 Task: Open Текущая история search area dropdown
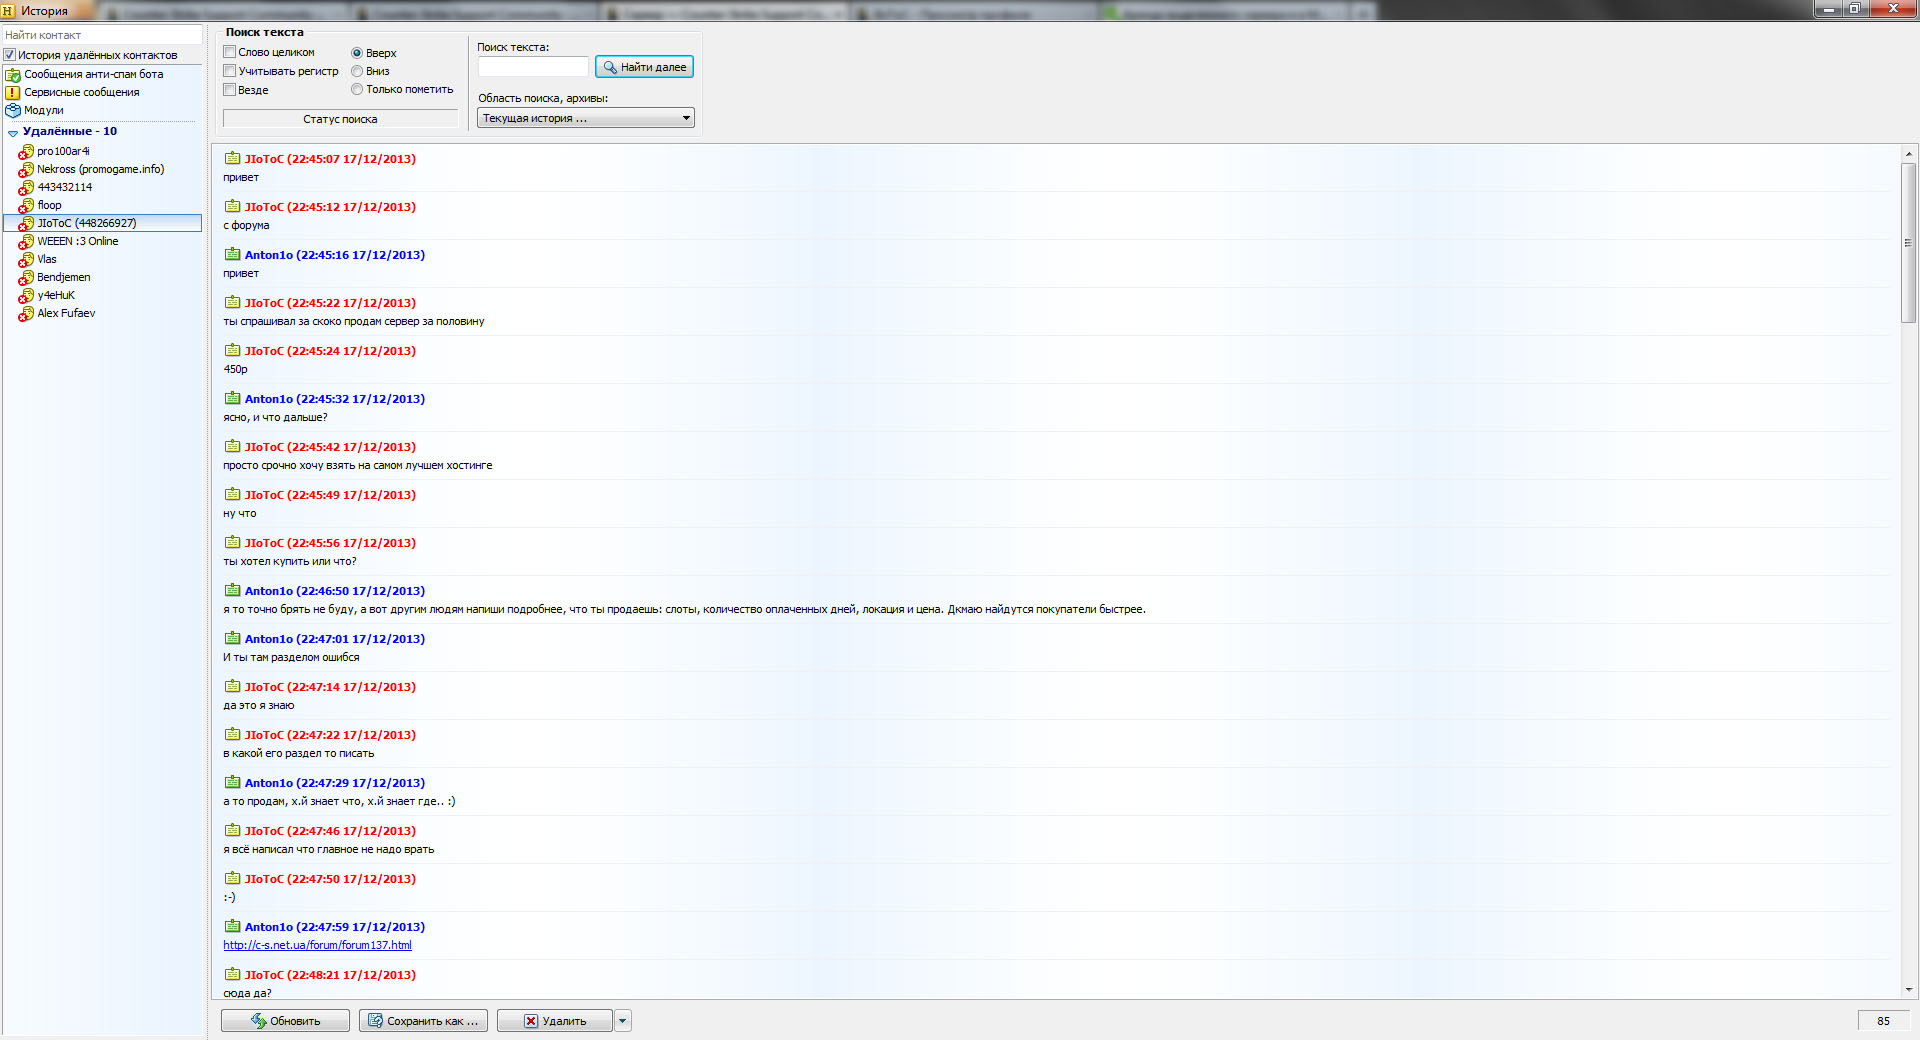tap(586, 118)
